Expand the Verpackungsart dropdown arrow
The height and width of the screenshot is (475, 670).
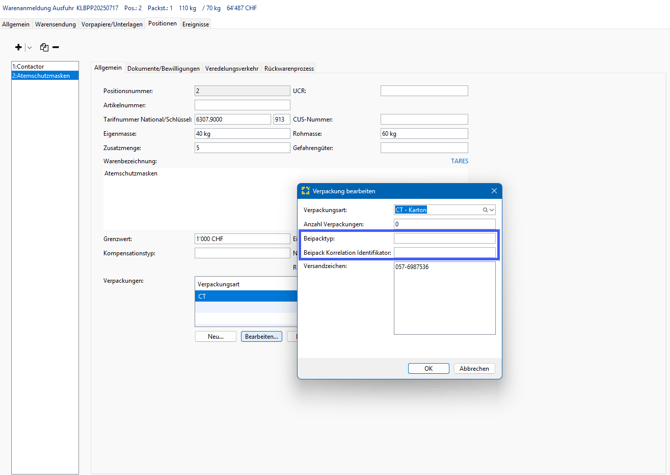tap(492, 210)
